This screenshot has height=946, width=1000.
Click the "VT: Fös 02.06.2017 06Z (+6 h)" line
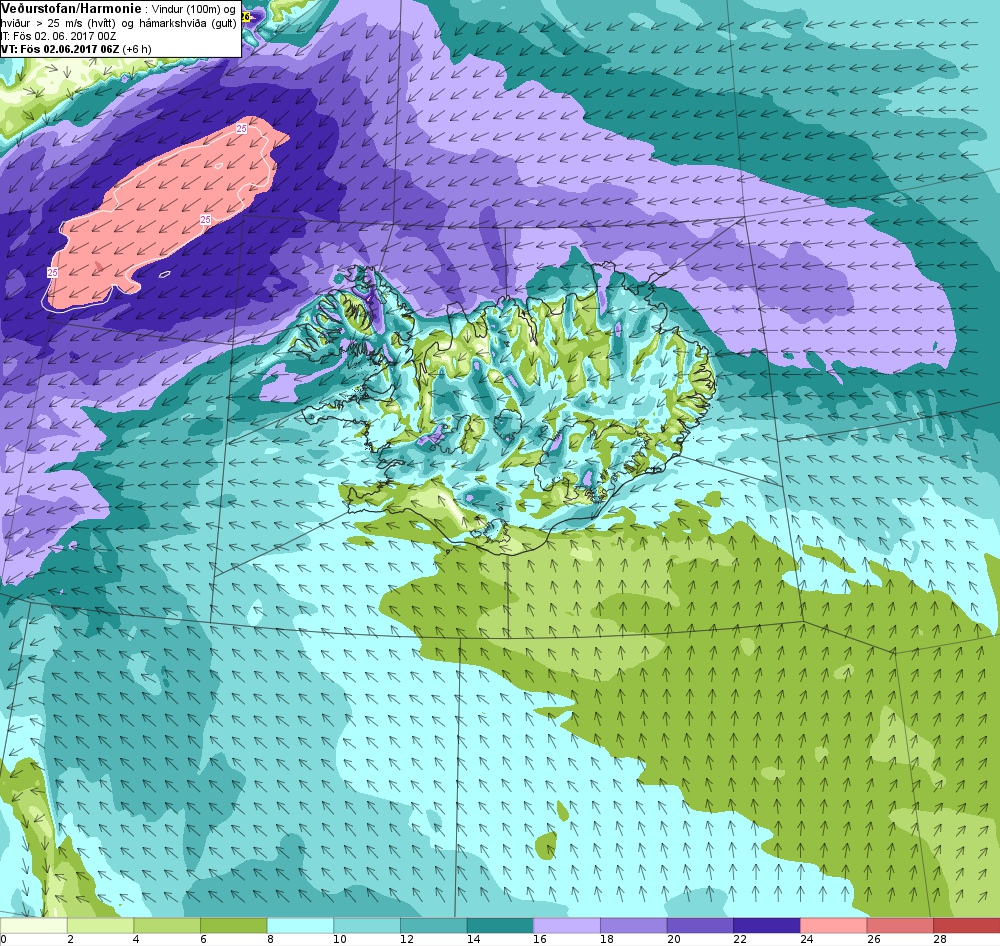76,48
